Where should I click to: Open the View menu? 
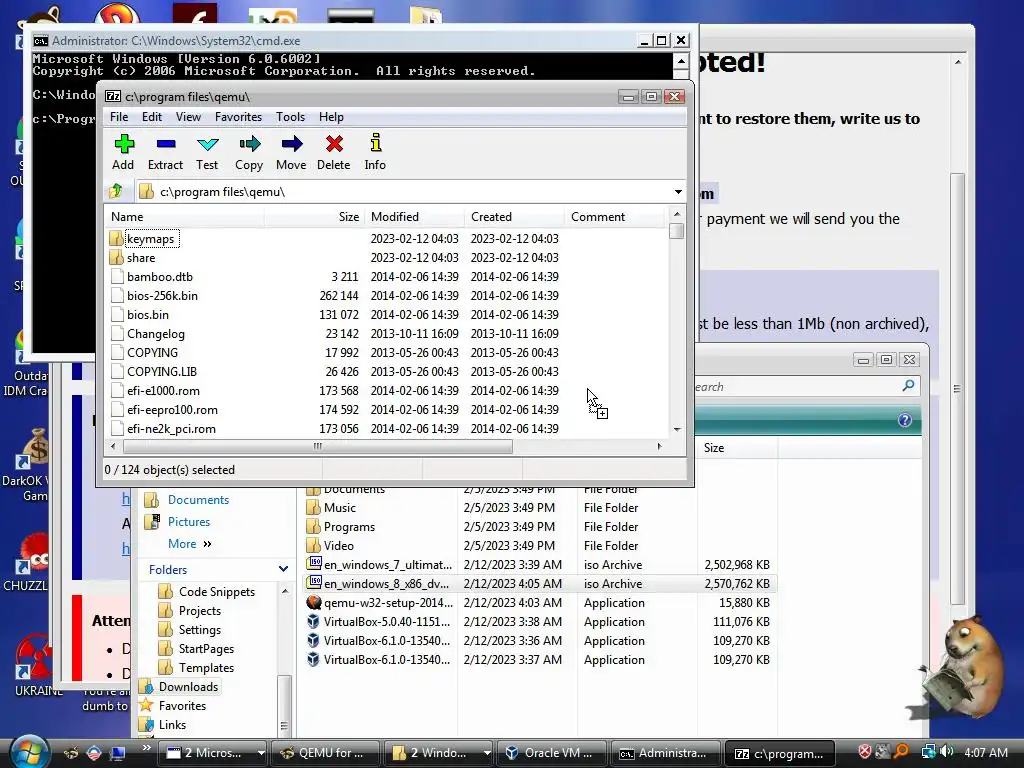[188, 117]
